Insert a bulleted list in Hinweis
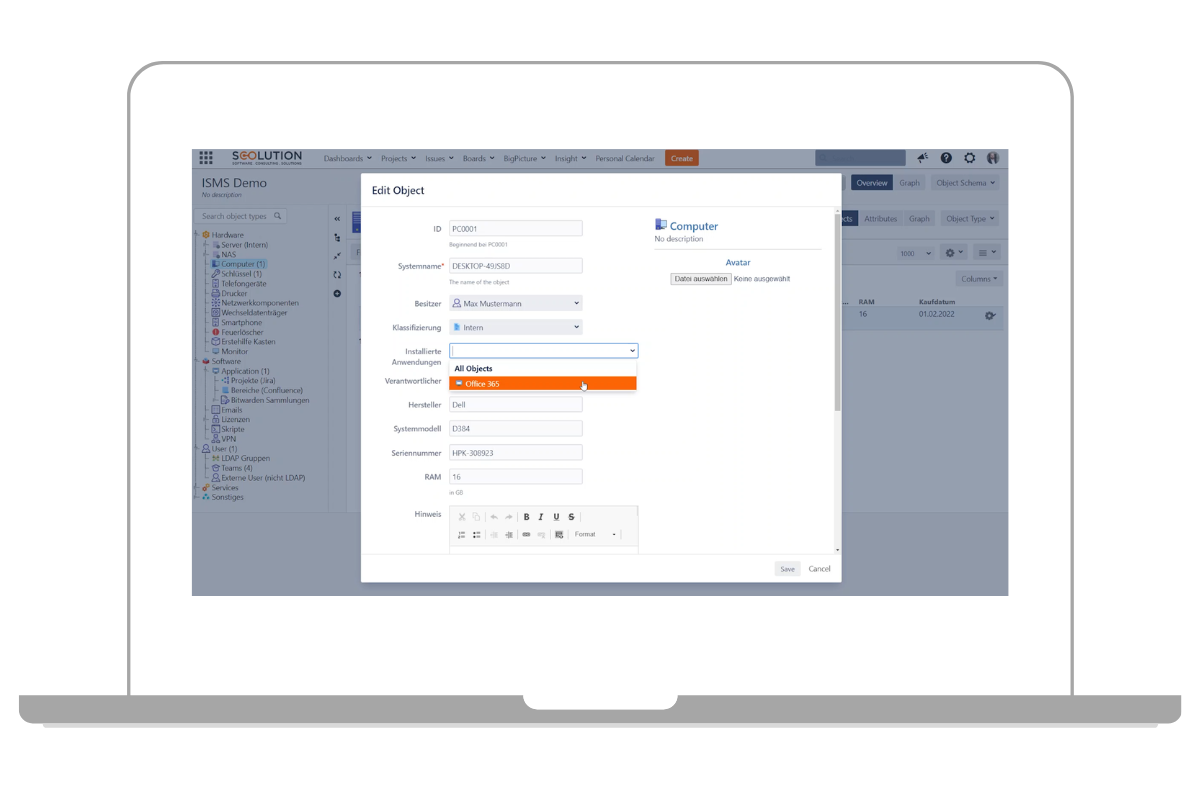 click(477, 535)
